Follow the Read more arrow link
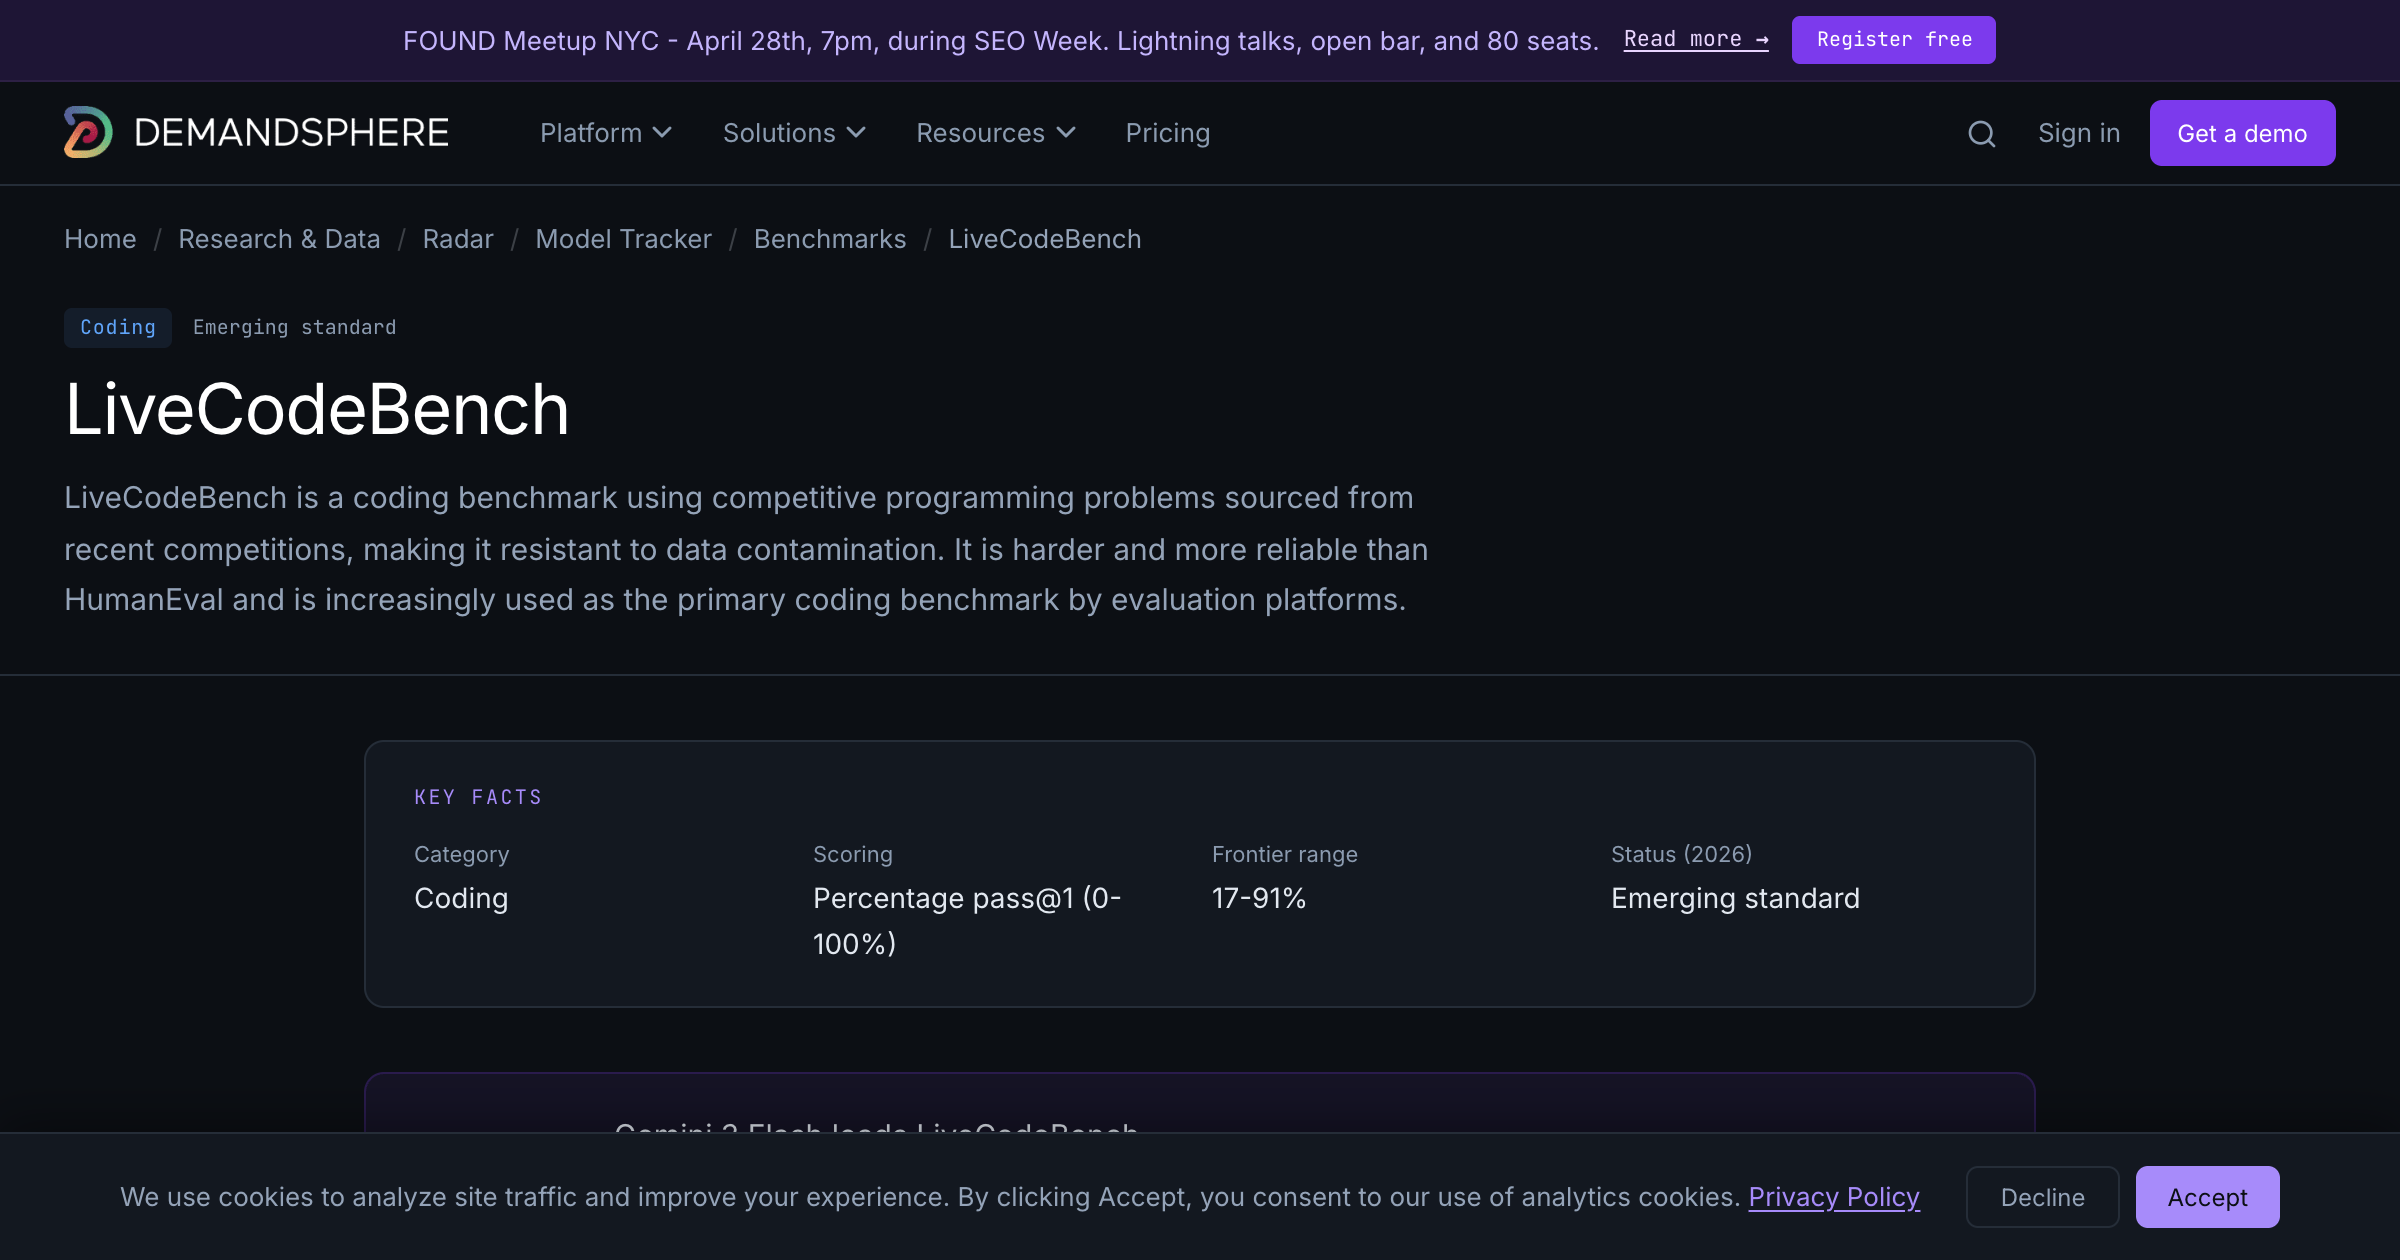The image size is (2400, 1260). tap(1696, 40)
